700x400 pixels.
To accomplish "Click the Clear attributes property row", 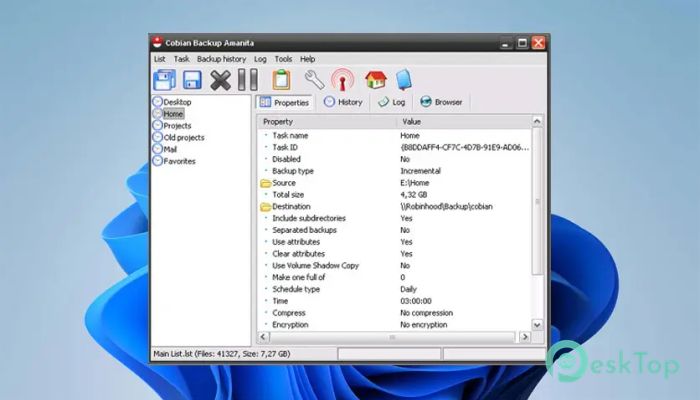I will (x=395, y=254).
